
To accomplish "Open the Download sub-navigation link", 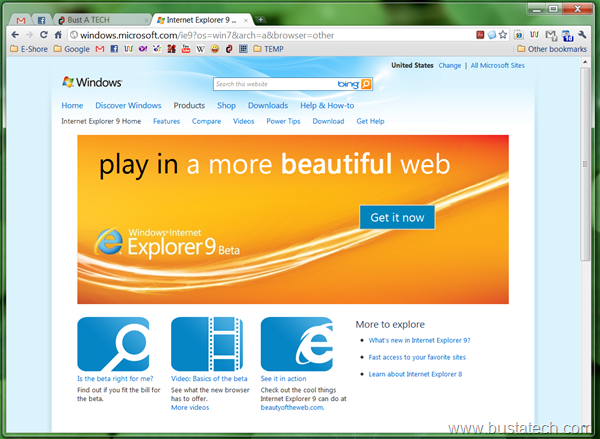I will 328,121.
